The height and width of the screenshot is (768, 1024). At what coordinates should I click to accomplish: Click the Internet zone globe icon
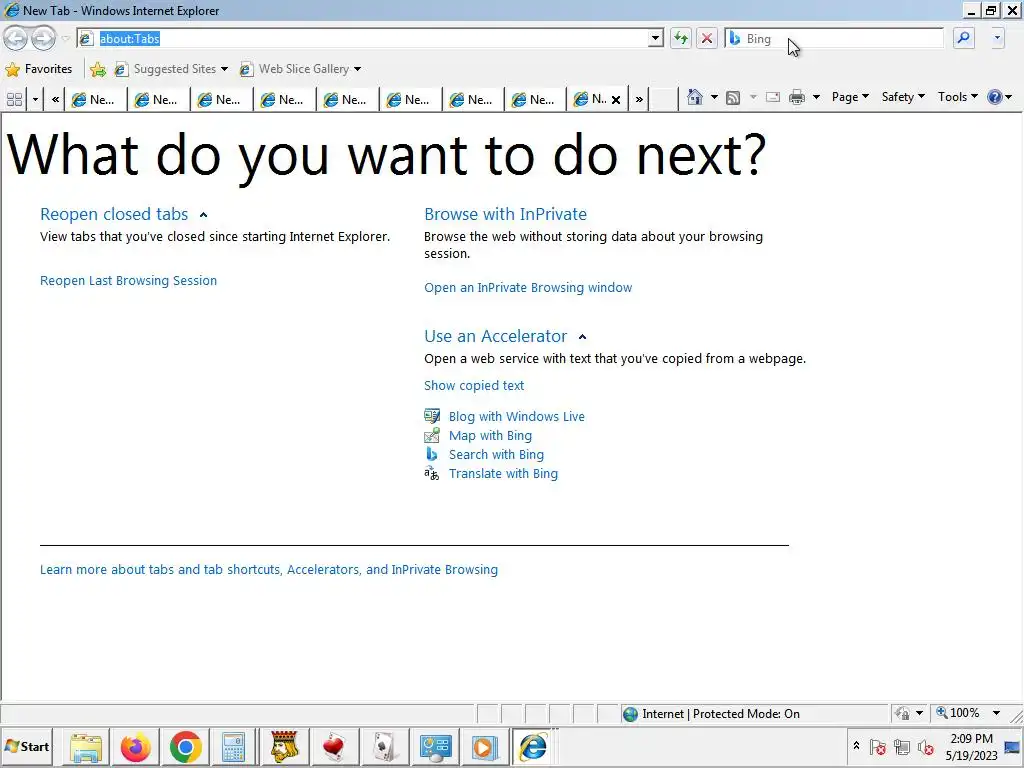[x=630, y=714]
